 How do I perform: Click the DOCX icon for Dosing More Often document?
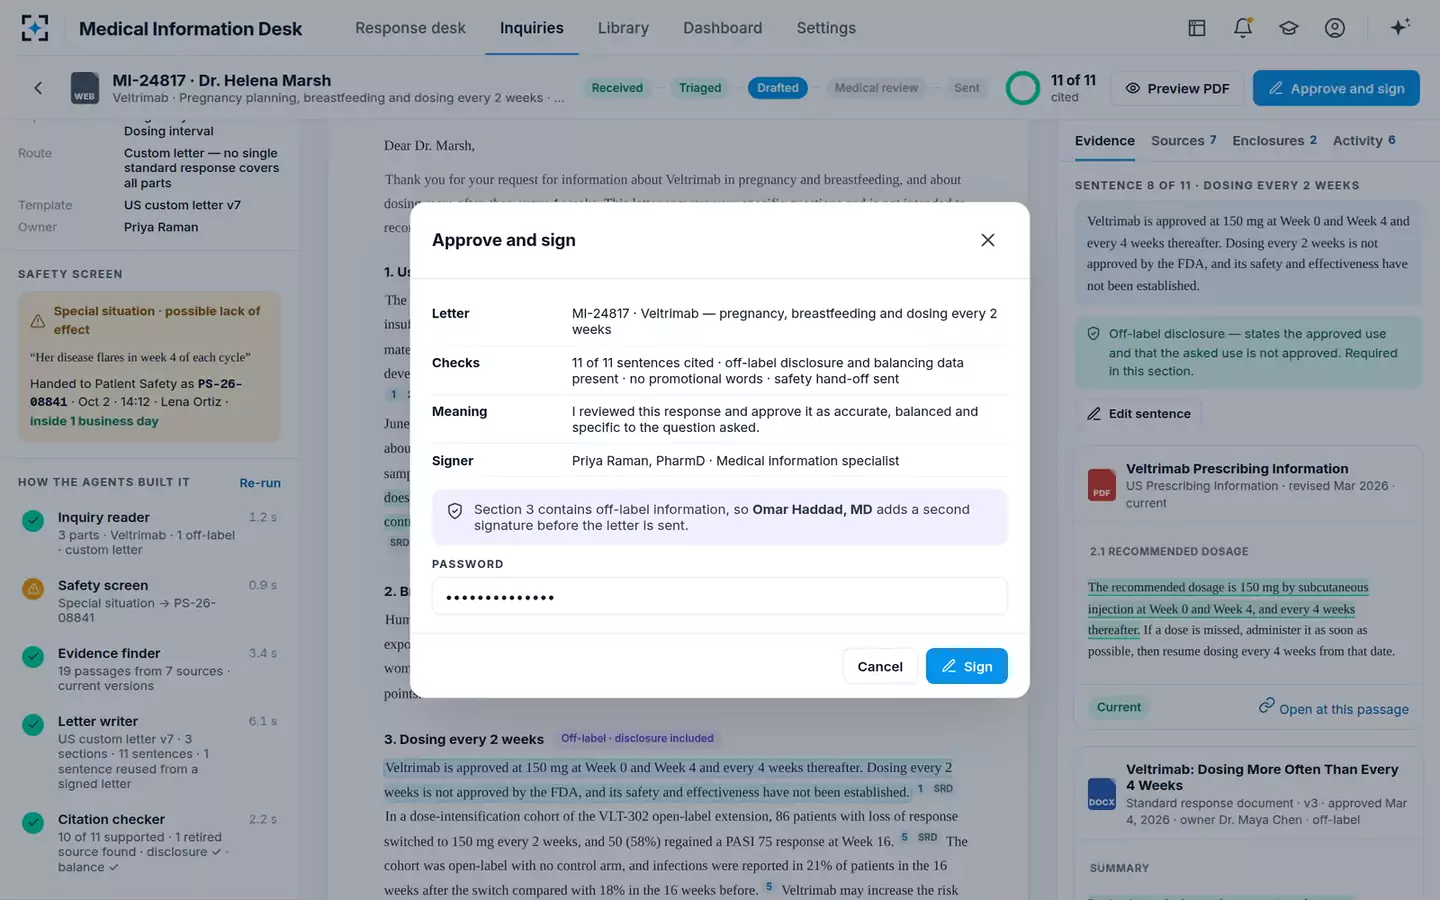coord(1102,794)
